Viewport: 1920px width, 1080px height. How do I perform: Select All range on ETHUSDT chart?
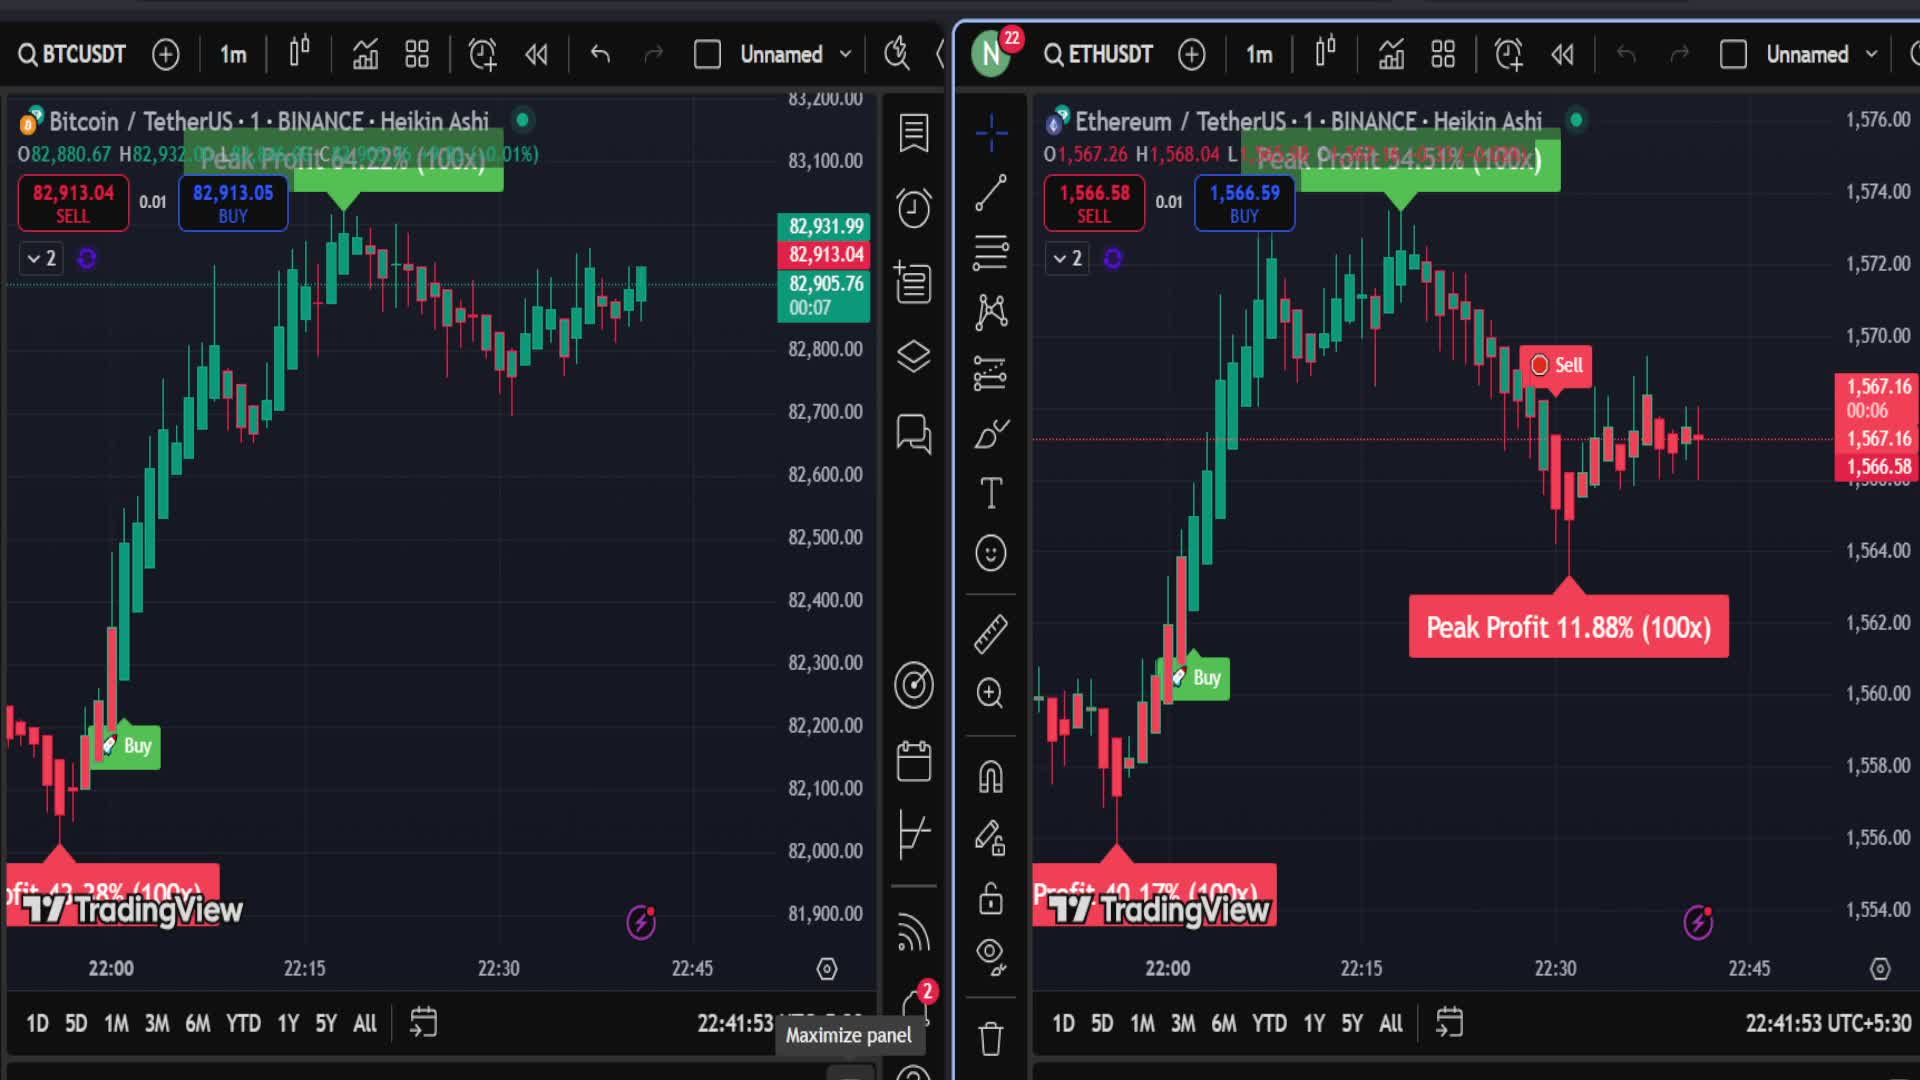point(1391,1023)
